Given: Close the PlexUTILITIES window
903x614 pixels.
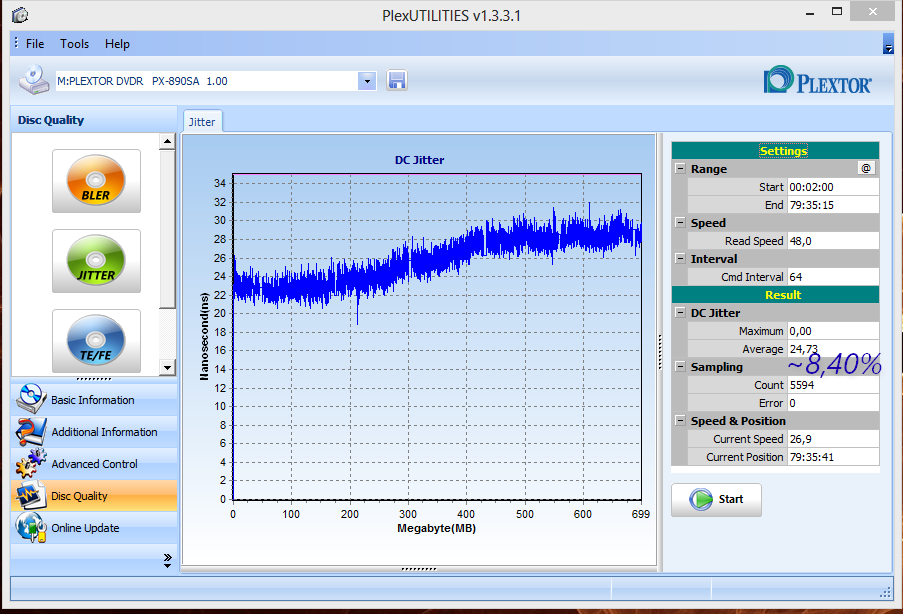Looking at the screenshot, I should pos(872,12).
